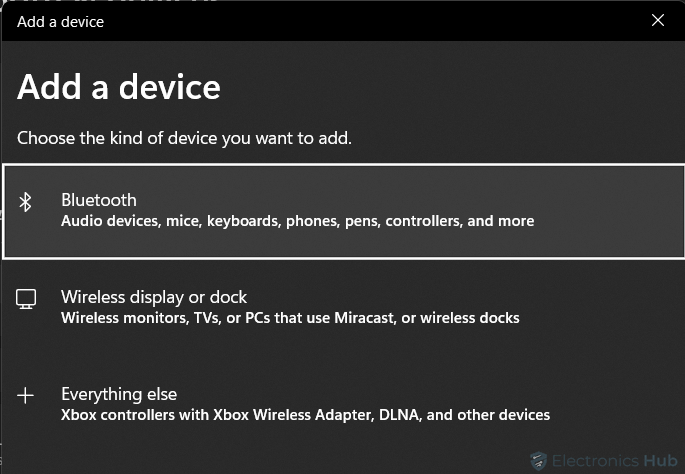685x474 pixels.
Task: Click the 'Choose the kind of device' instruction
Action: pyautogui.click(x=184, y=138)
